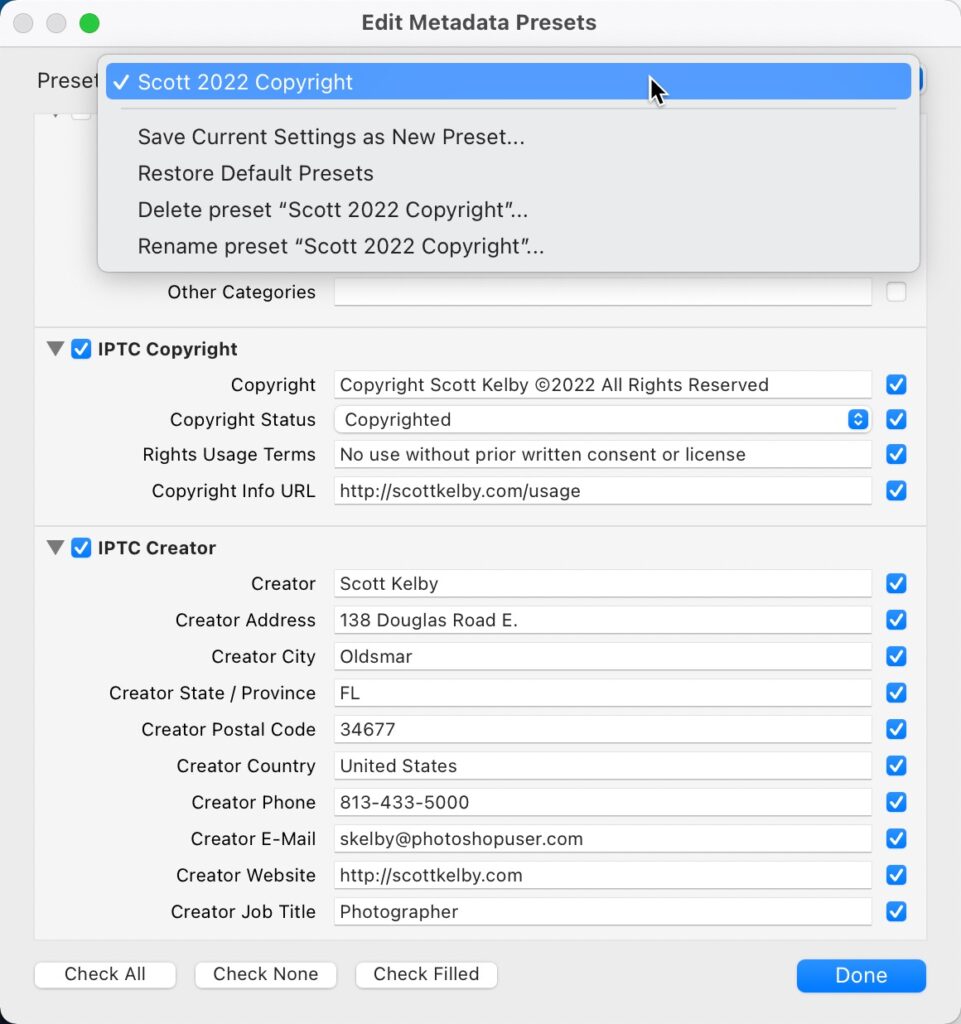
Task: Click the Other Categories input field
Action: pos(603,291)
